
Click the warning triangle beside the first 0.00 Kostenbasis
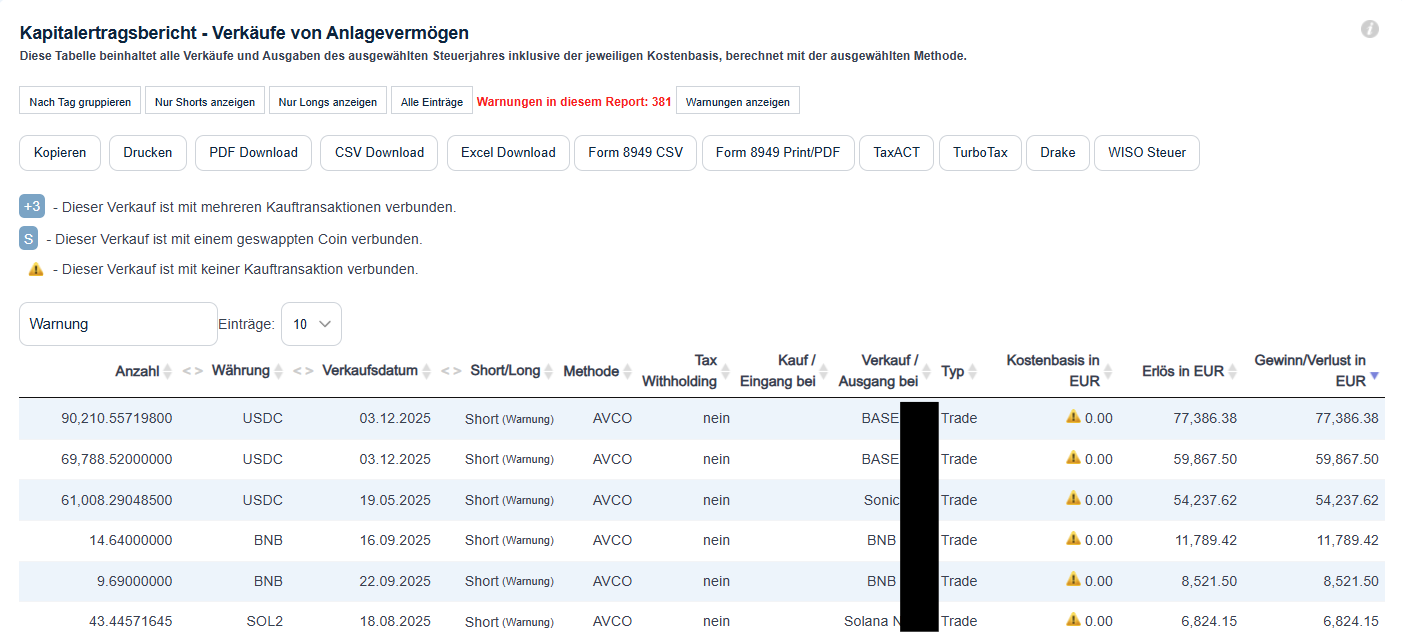coord(1073,418)
